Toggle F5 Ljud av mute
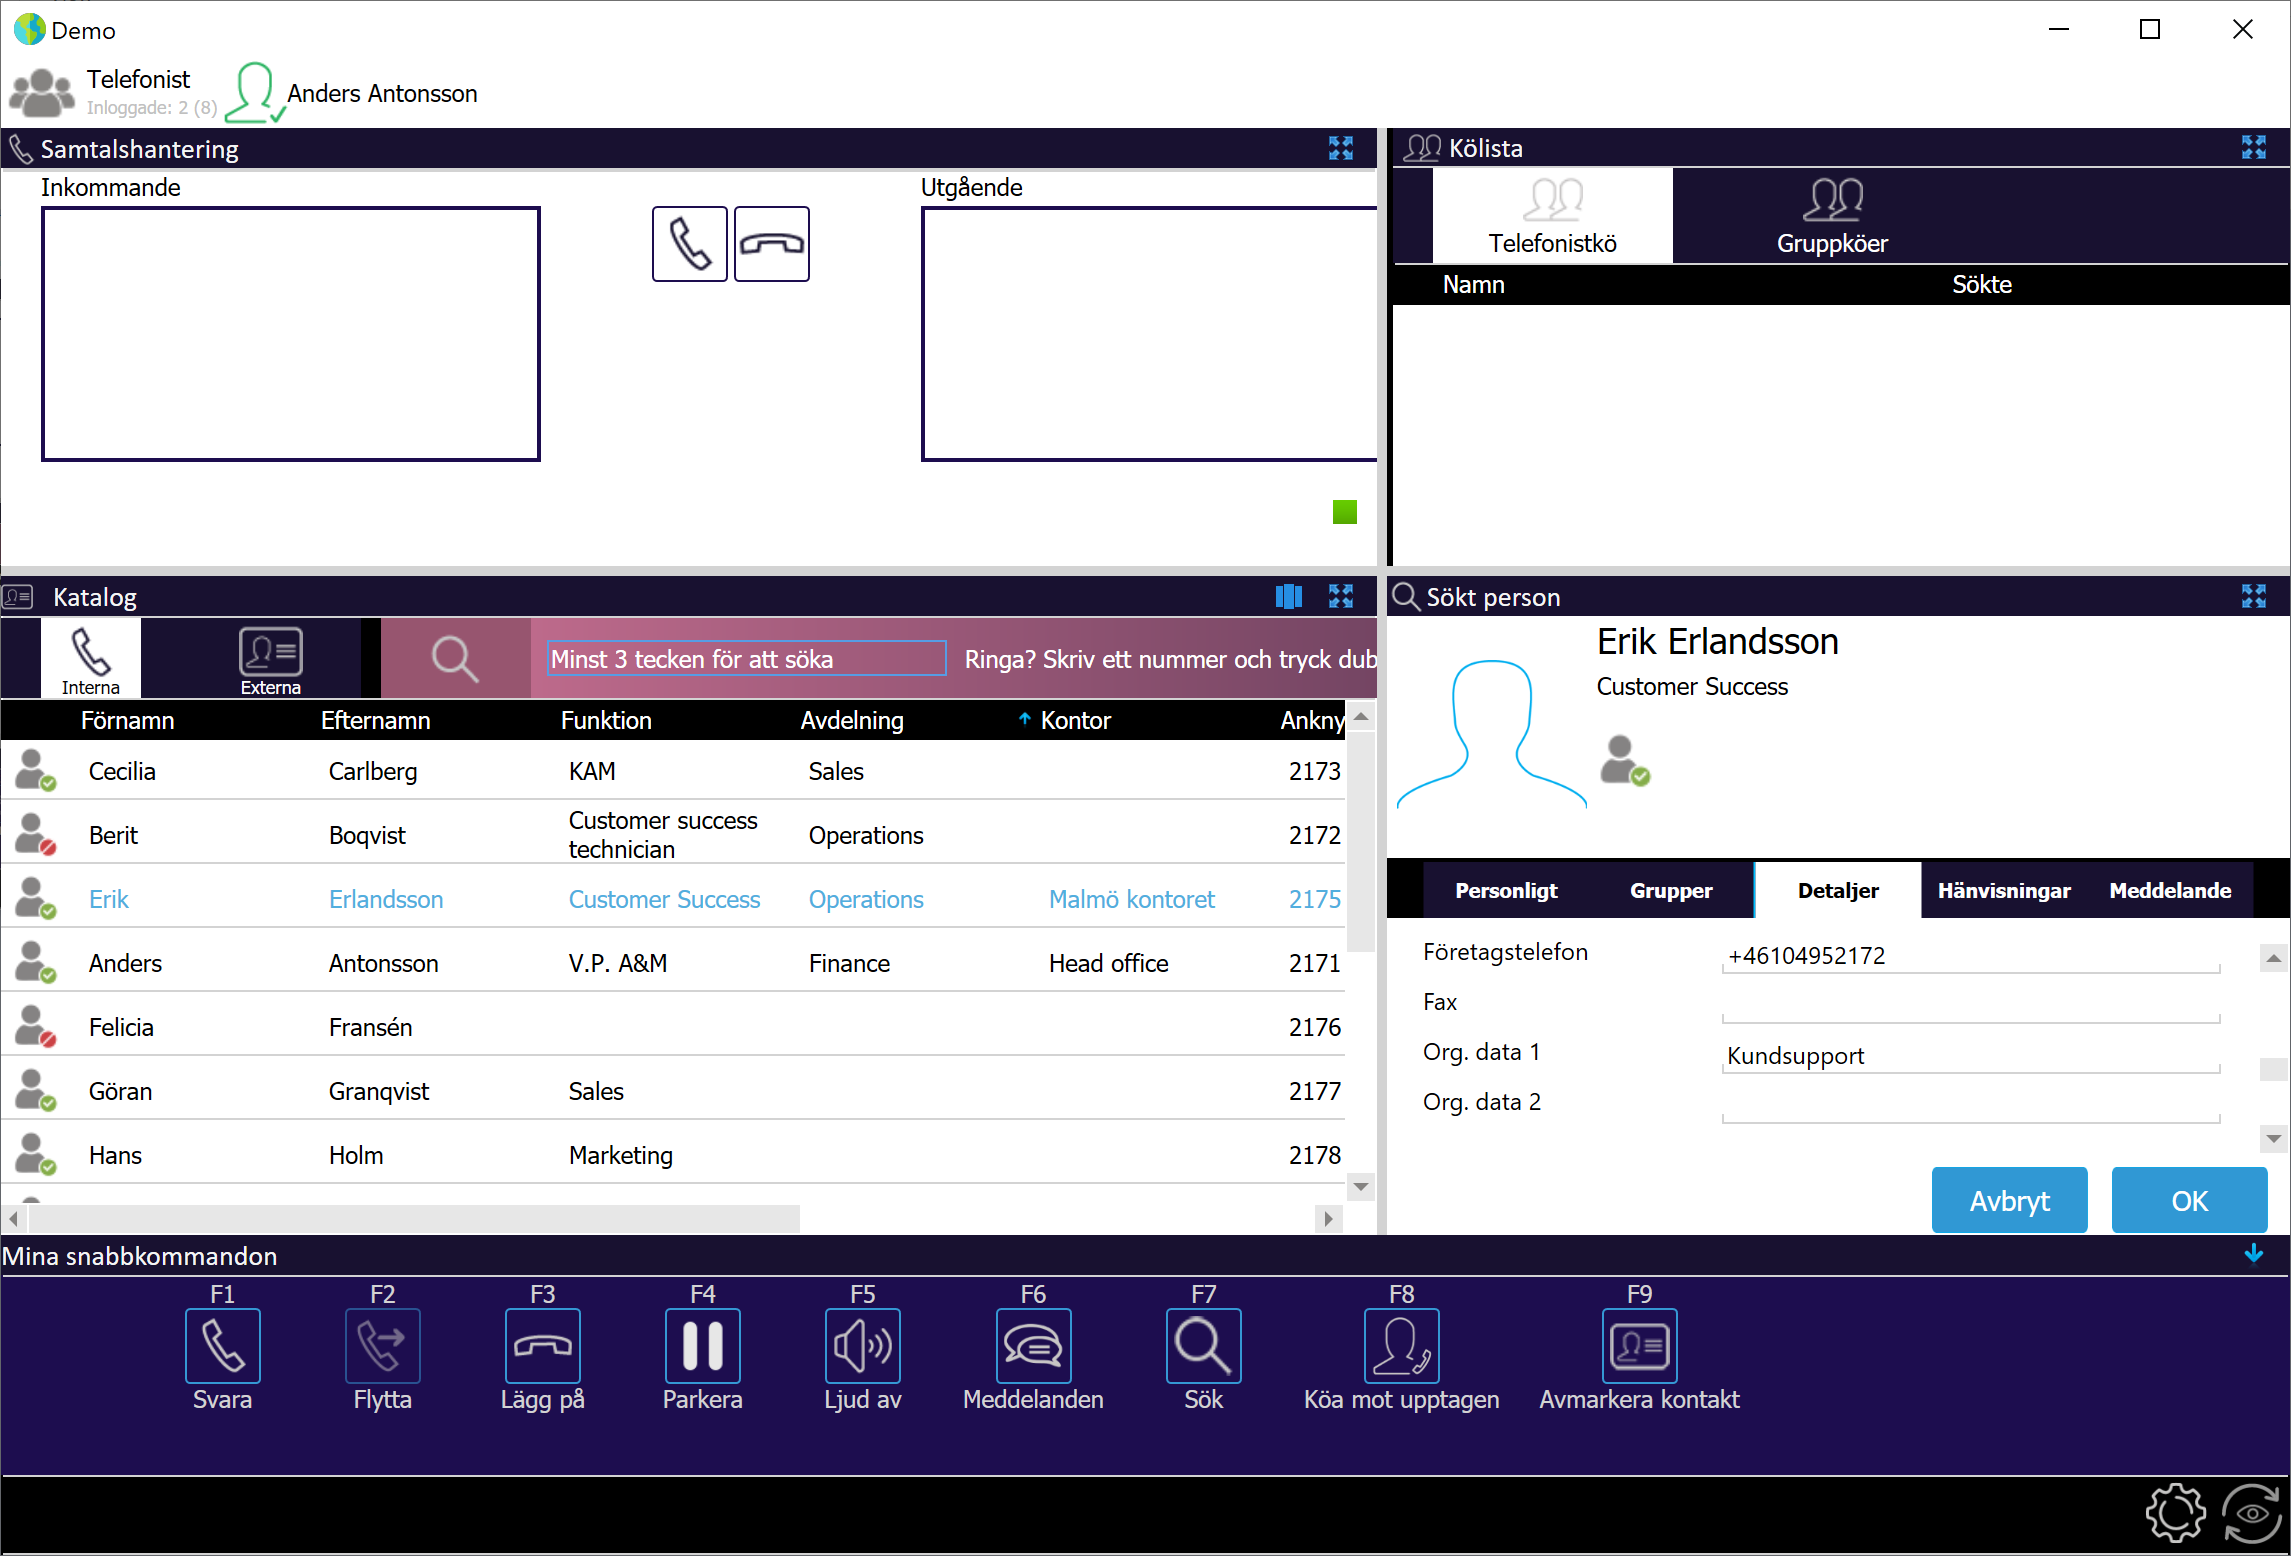 tap(862, 1346)
